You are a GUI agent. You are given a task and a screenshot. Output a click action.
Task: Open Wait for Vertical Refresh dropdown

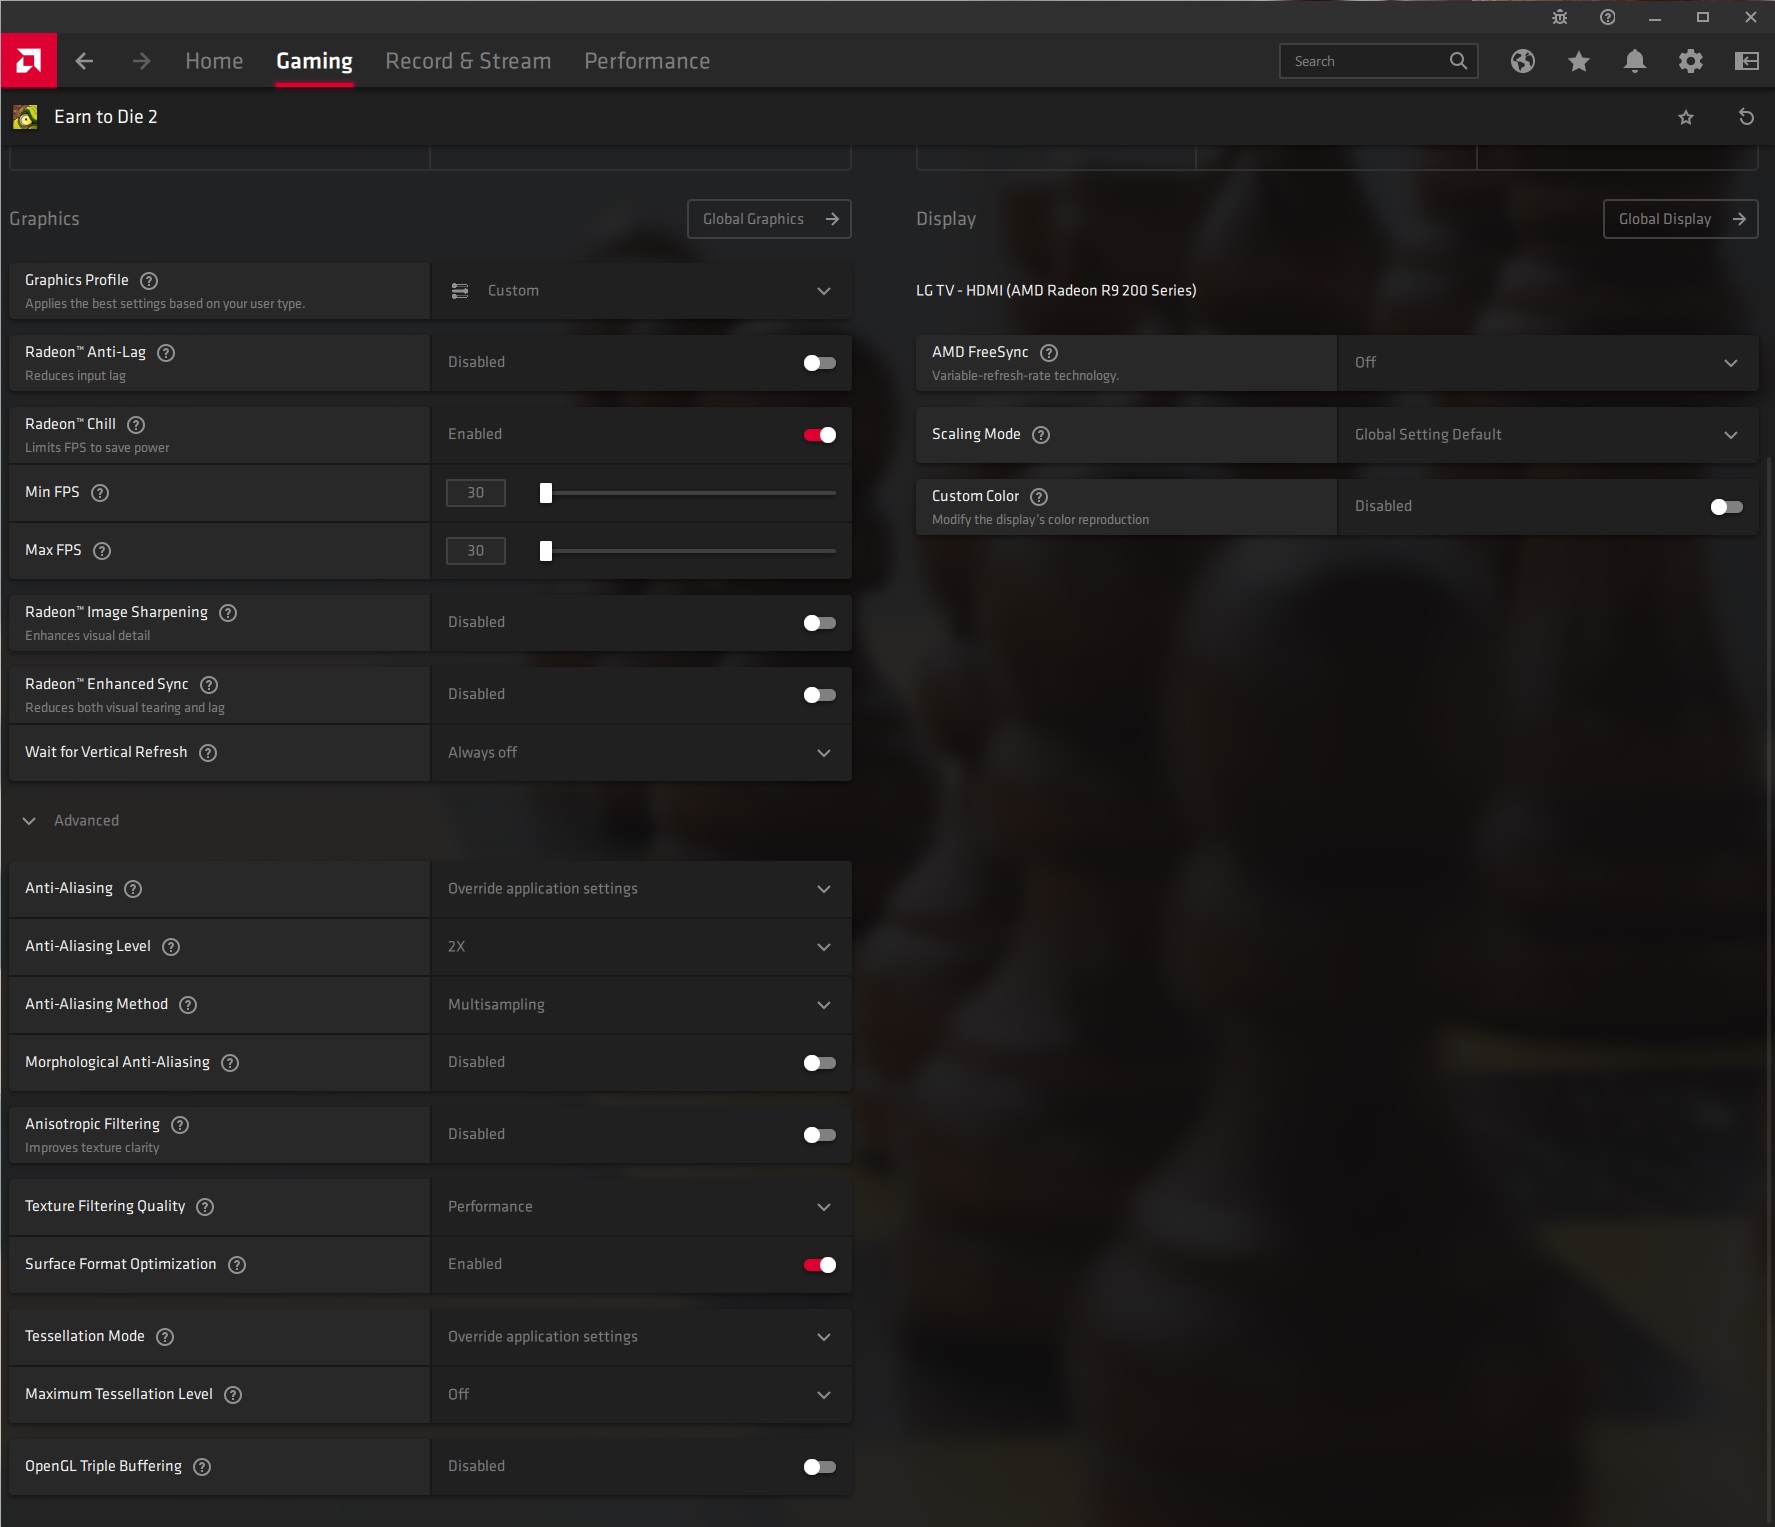tap(641, 753)
